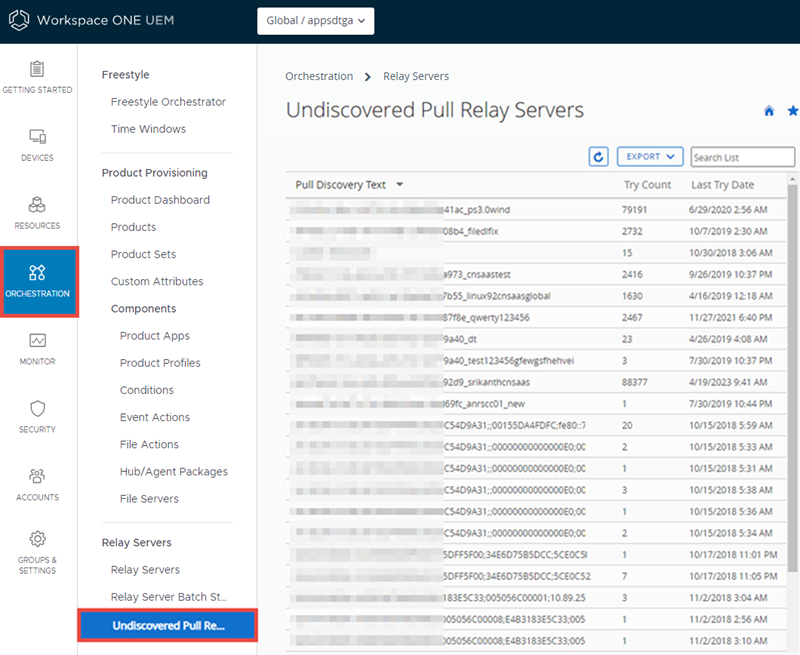Open Event Actions
The image size is (800, 655).
click(155, 417)
